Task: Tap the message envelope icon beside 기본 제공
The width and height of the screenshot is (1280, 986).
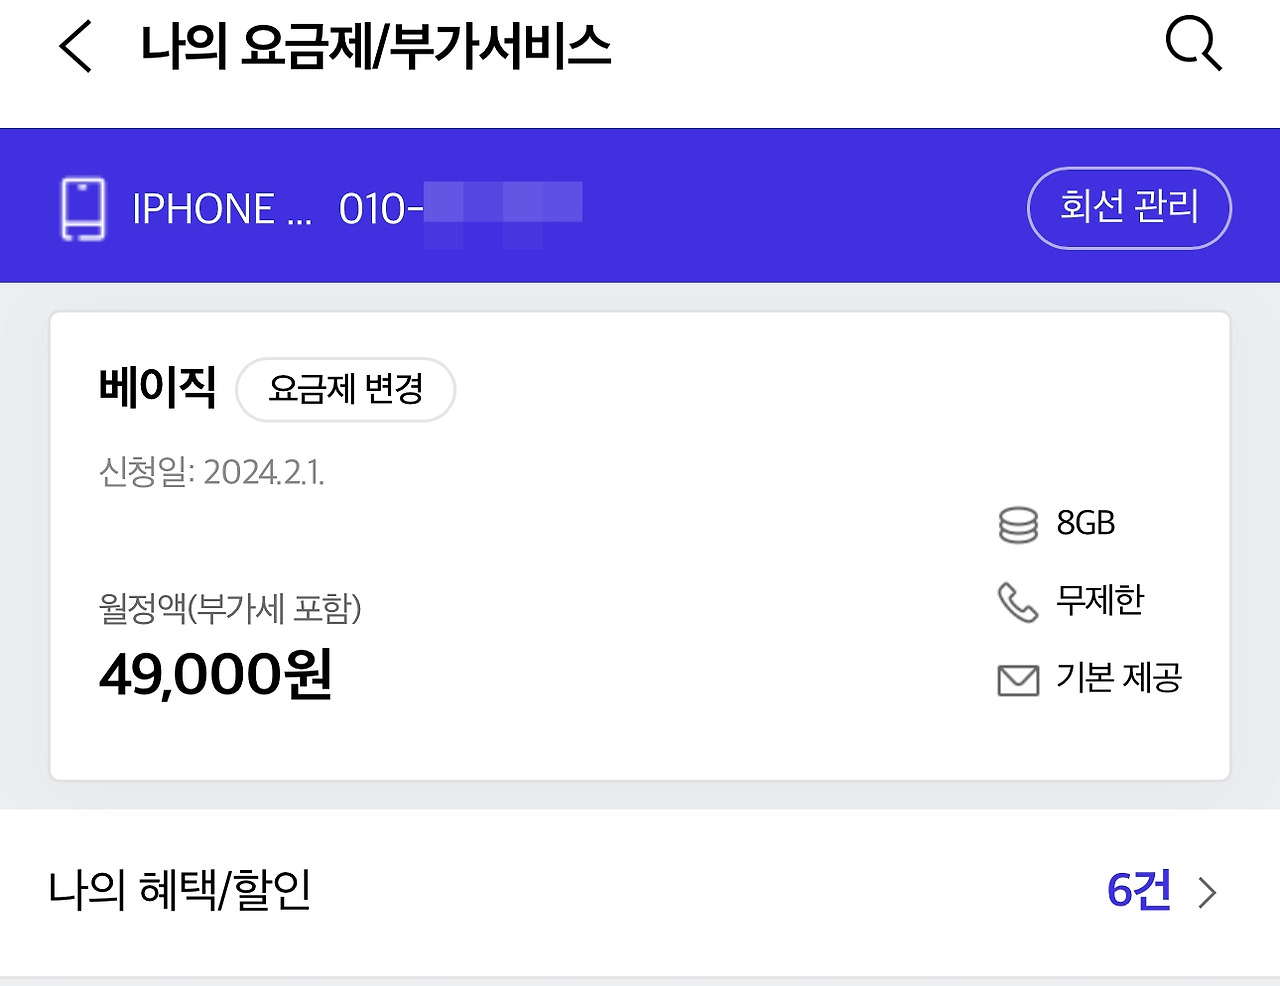Action: click(x=1017, y=679)
